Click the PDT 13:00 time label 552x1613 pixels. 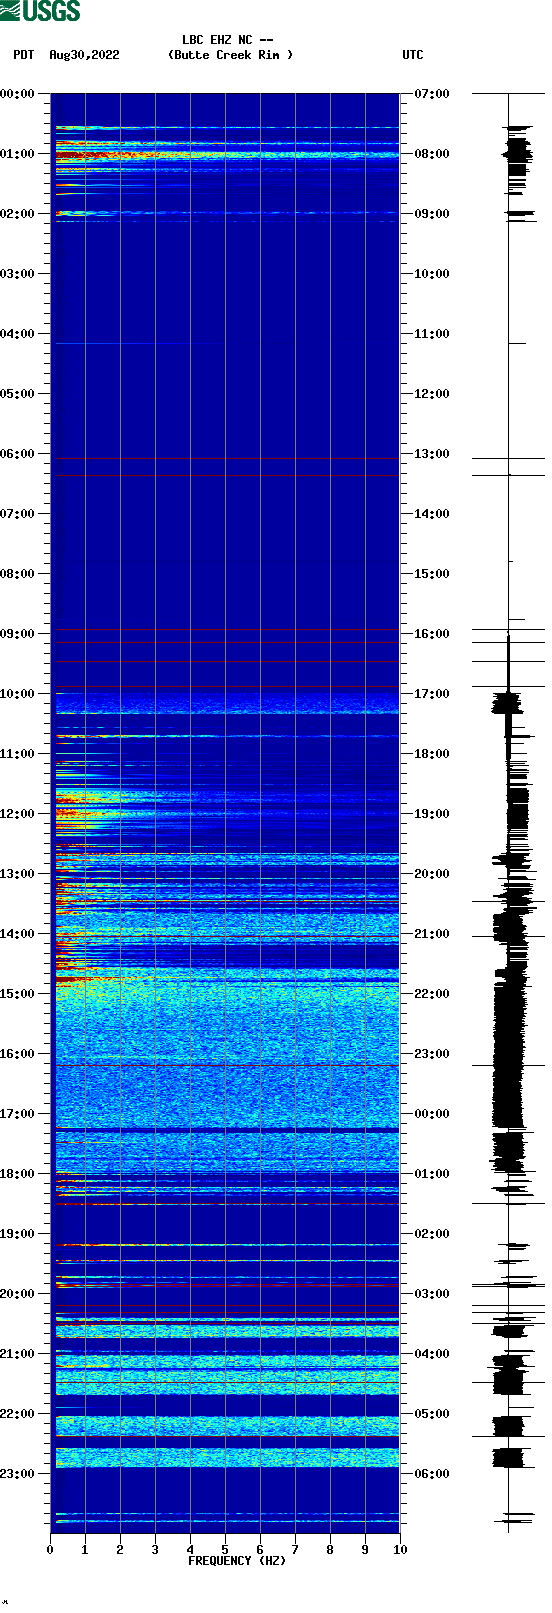[18, 874]
